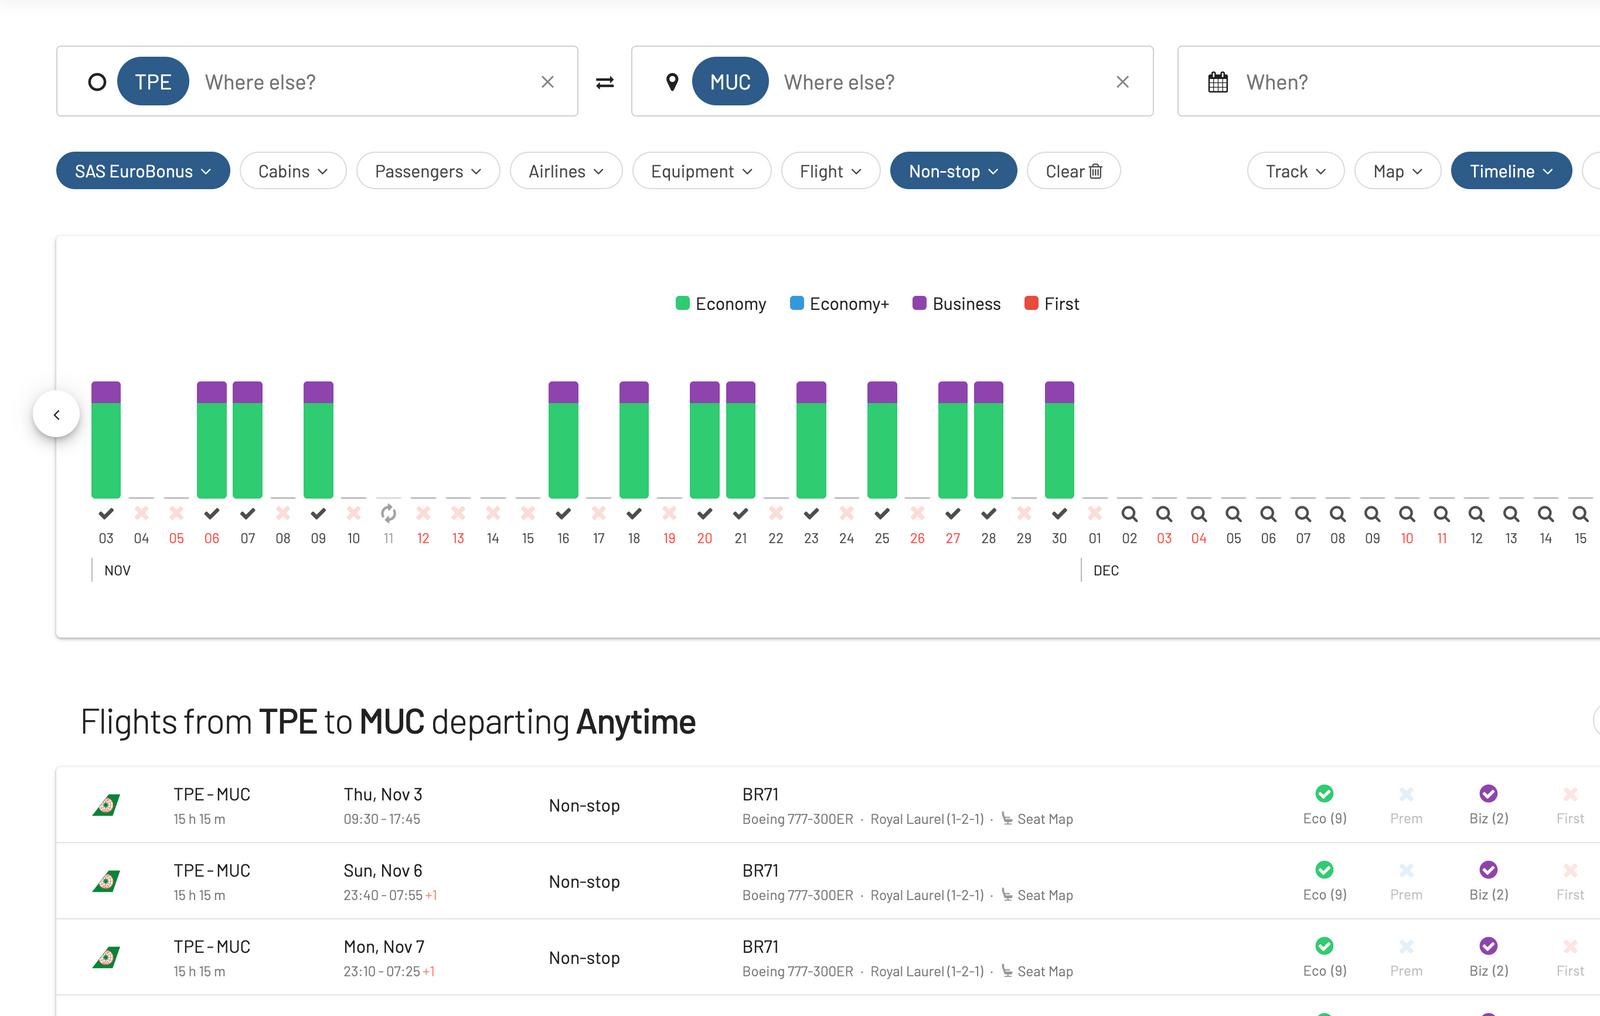The width and height of the screenshot is (1600, 1016).
Task: Search Dec 12 with magnifier icon
Action: click(x=1476, y=514)
